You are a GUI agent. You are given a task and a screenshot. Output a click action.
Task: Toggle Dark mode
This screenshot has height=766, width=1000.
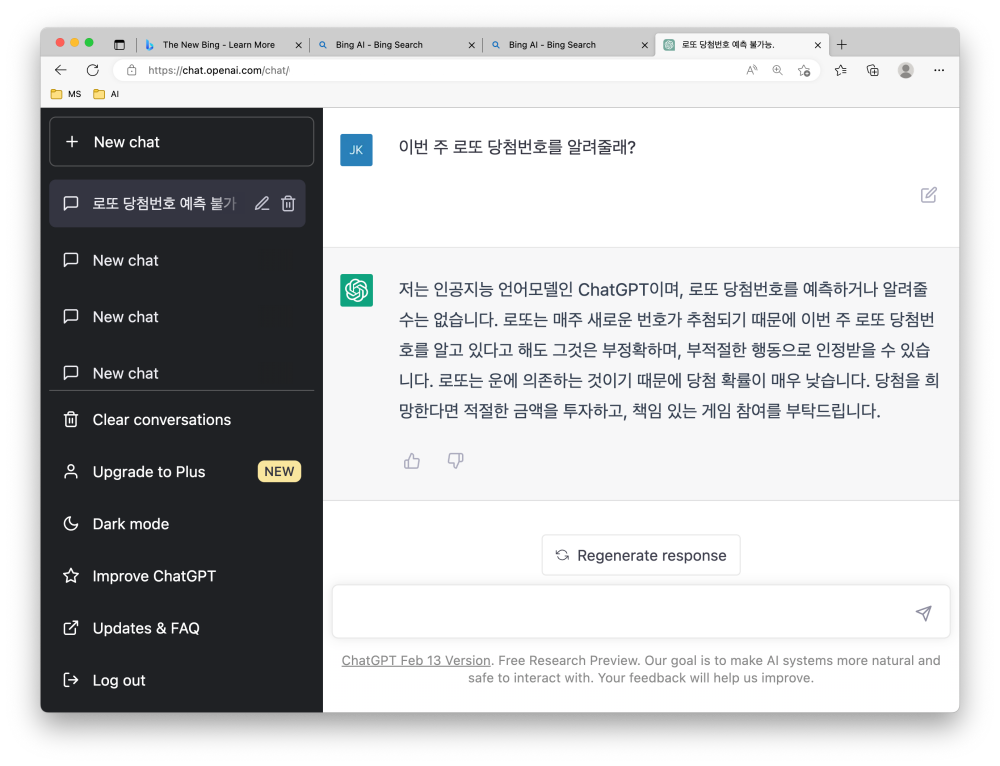pos(181,524)
